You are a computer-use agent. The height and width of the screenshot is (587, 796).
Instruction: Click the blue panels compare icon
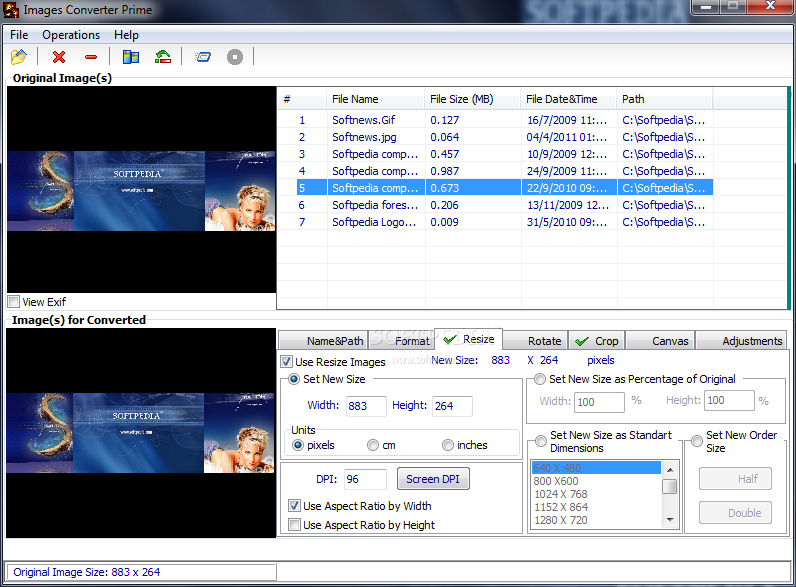point(130,56)
